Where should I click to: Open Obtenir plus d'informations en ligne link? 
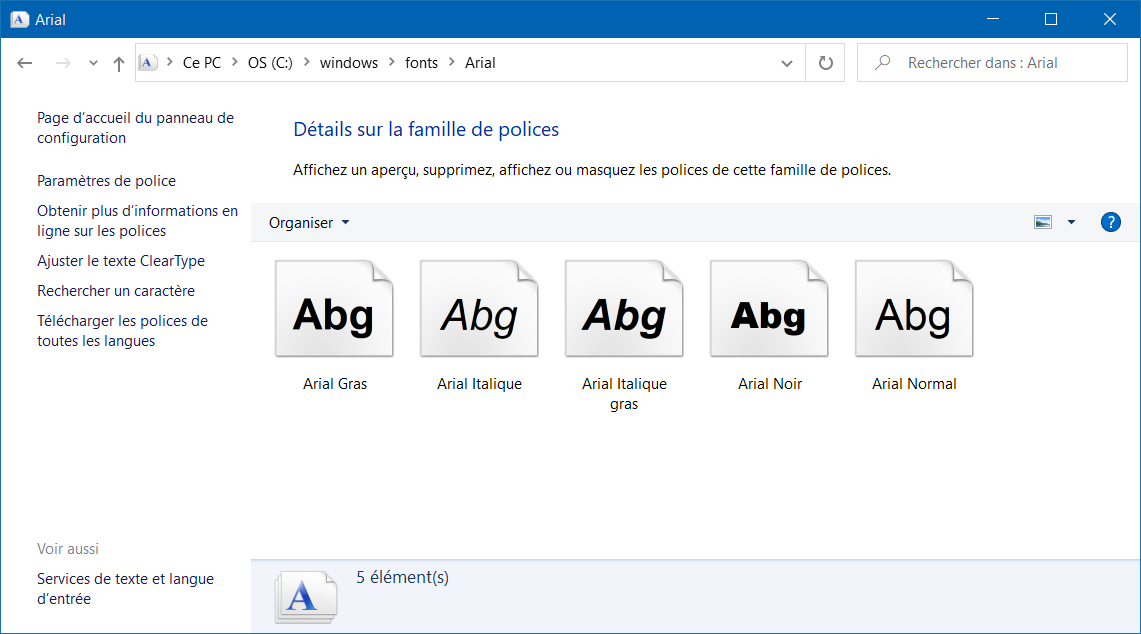[x=138, y=221]
